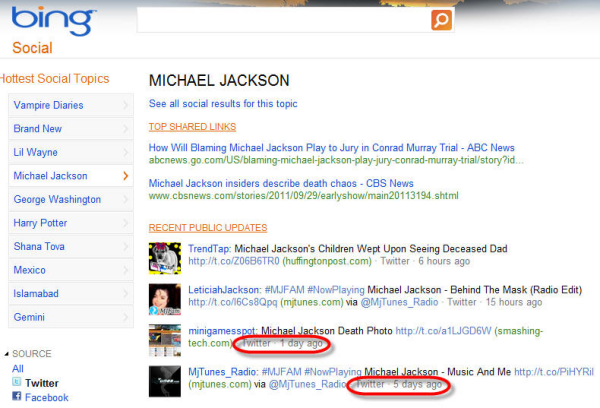Image resolution: width=600 pixels, height=408 pixels.
Task: Open the cbsnews.com stories URL
Action: pyautogui.click(x=303, y=196)
